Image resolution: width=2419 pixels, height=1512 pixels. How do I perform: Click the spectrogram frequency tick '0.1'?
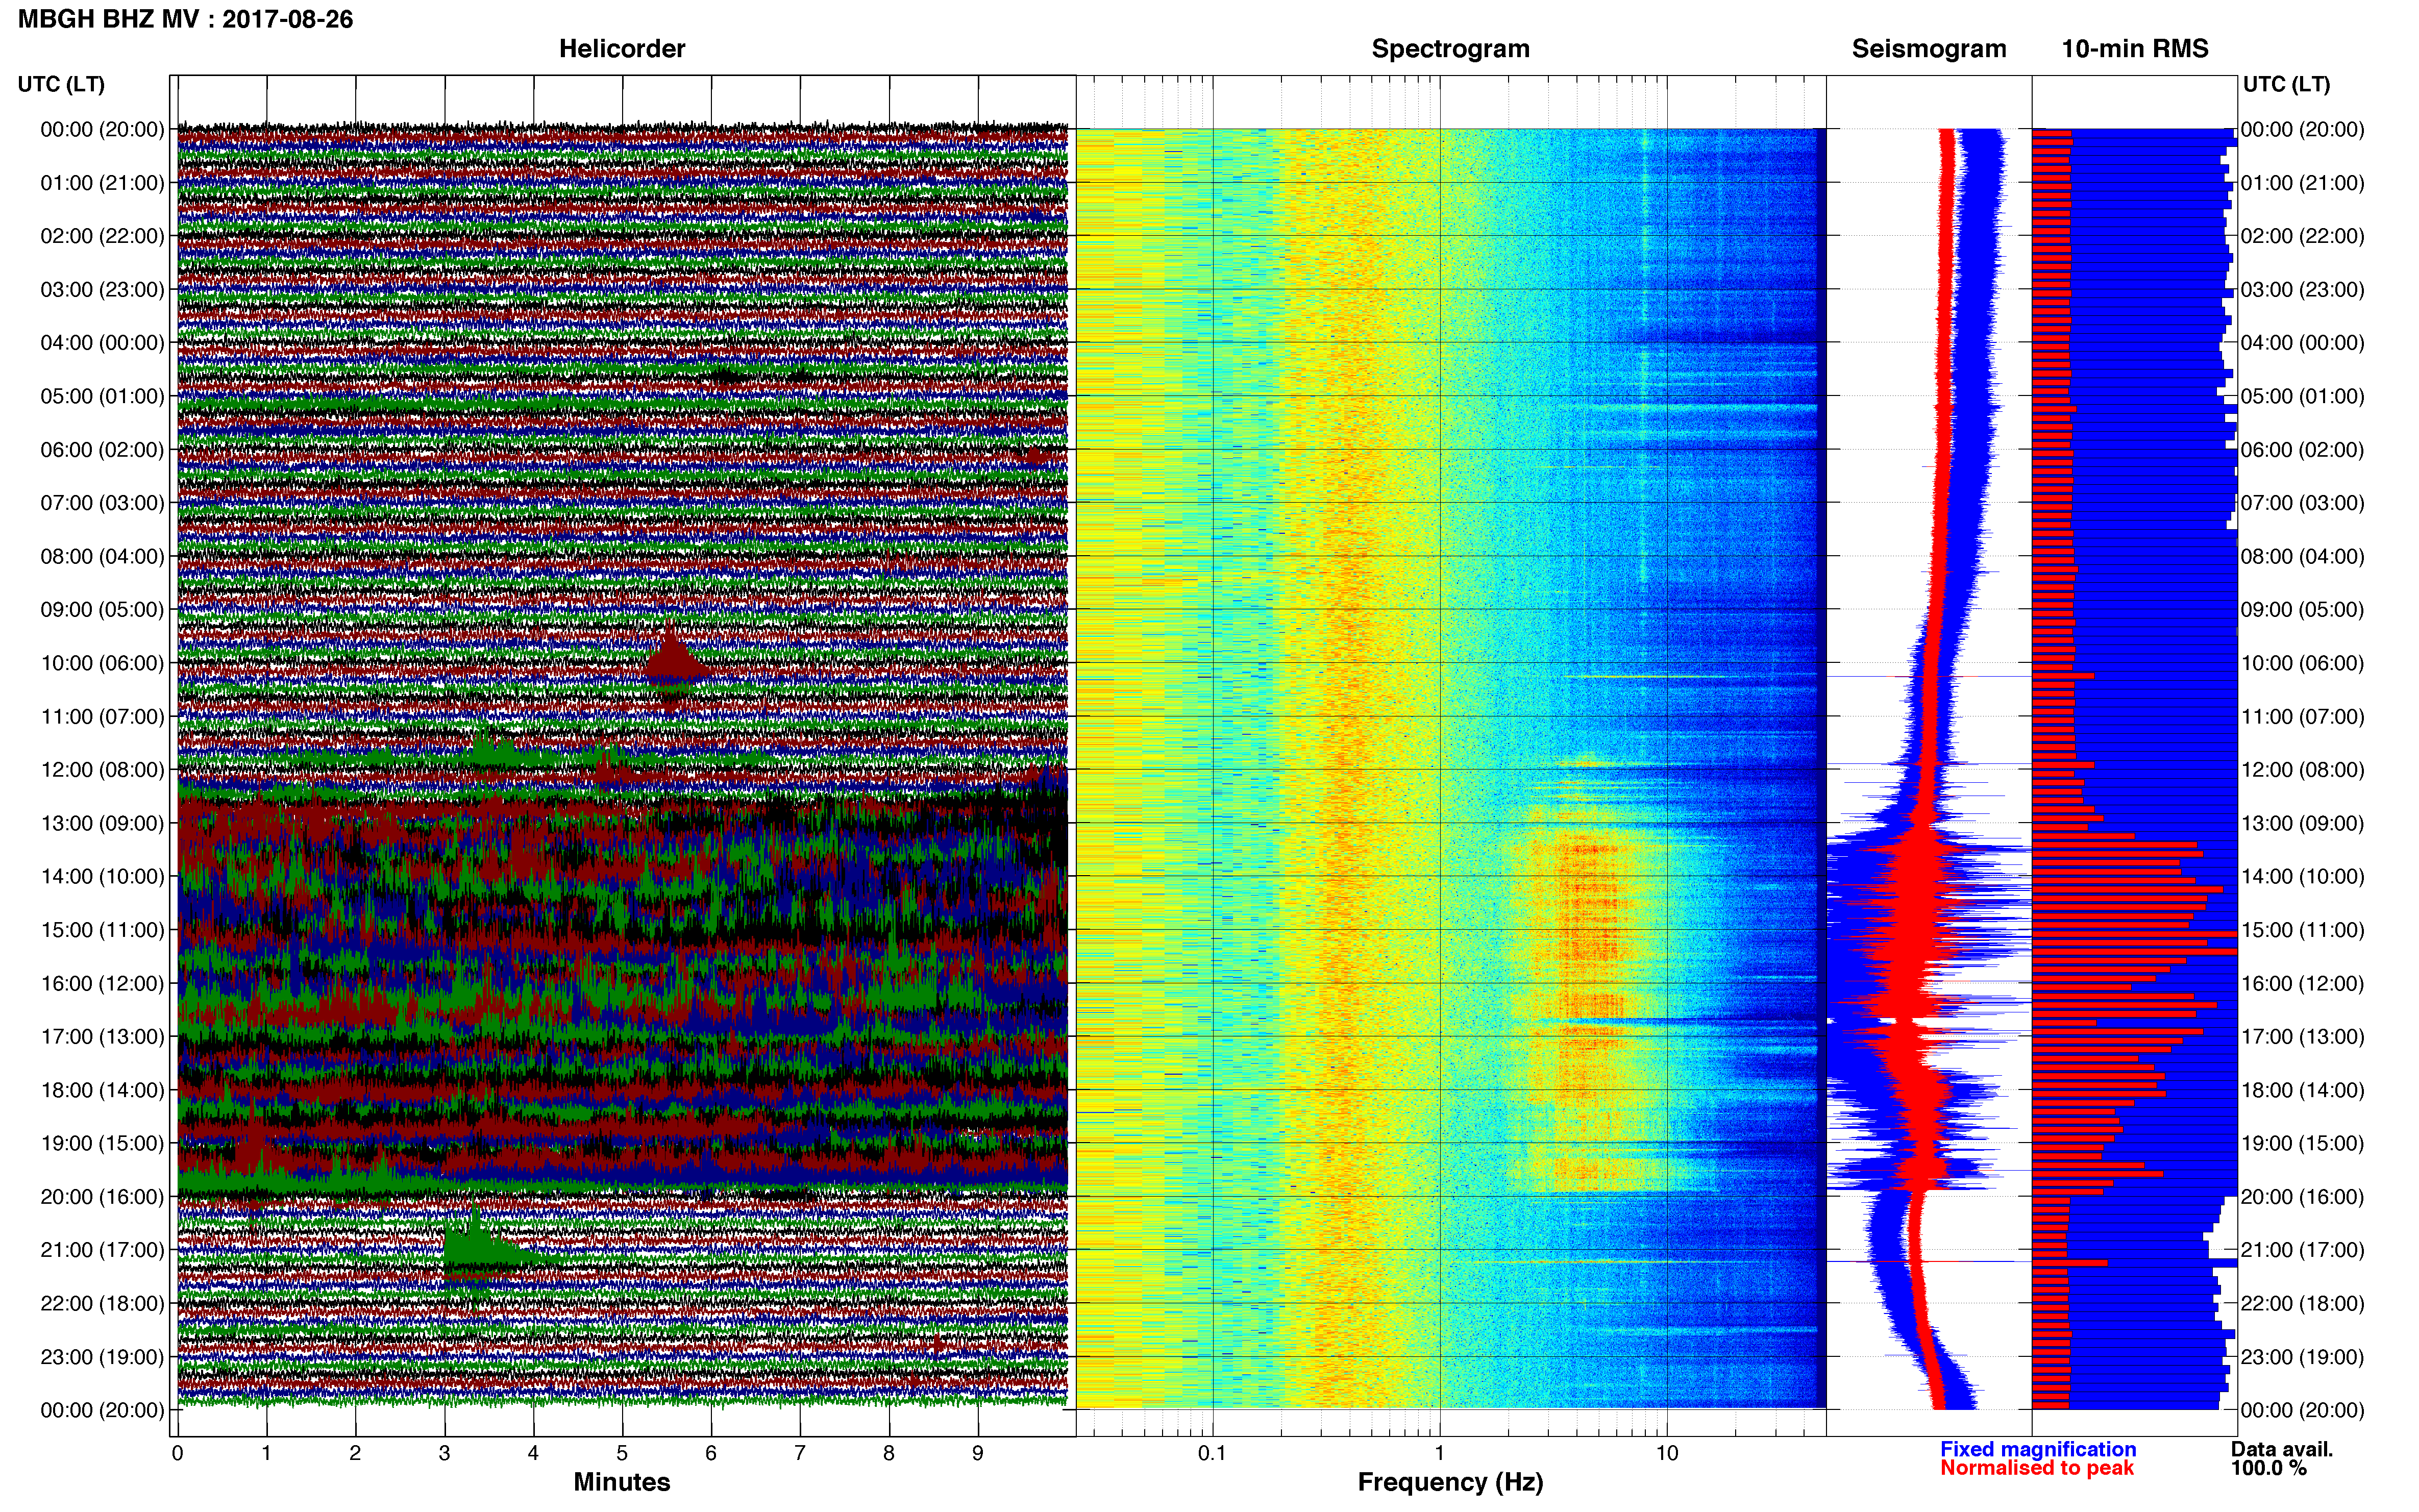pos(1212,1454)
